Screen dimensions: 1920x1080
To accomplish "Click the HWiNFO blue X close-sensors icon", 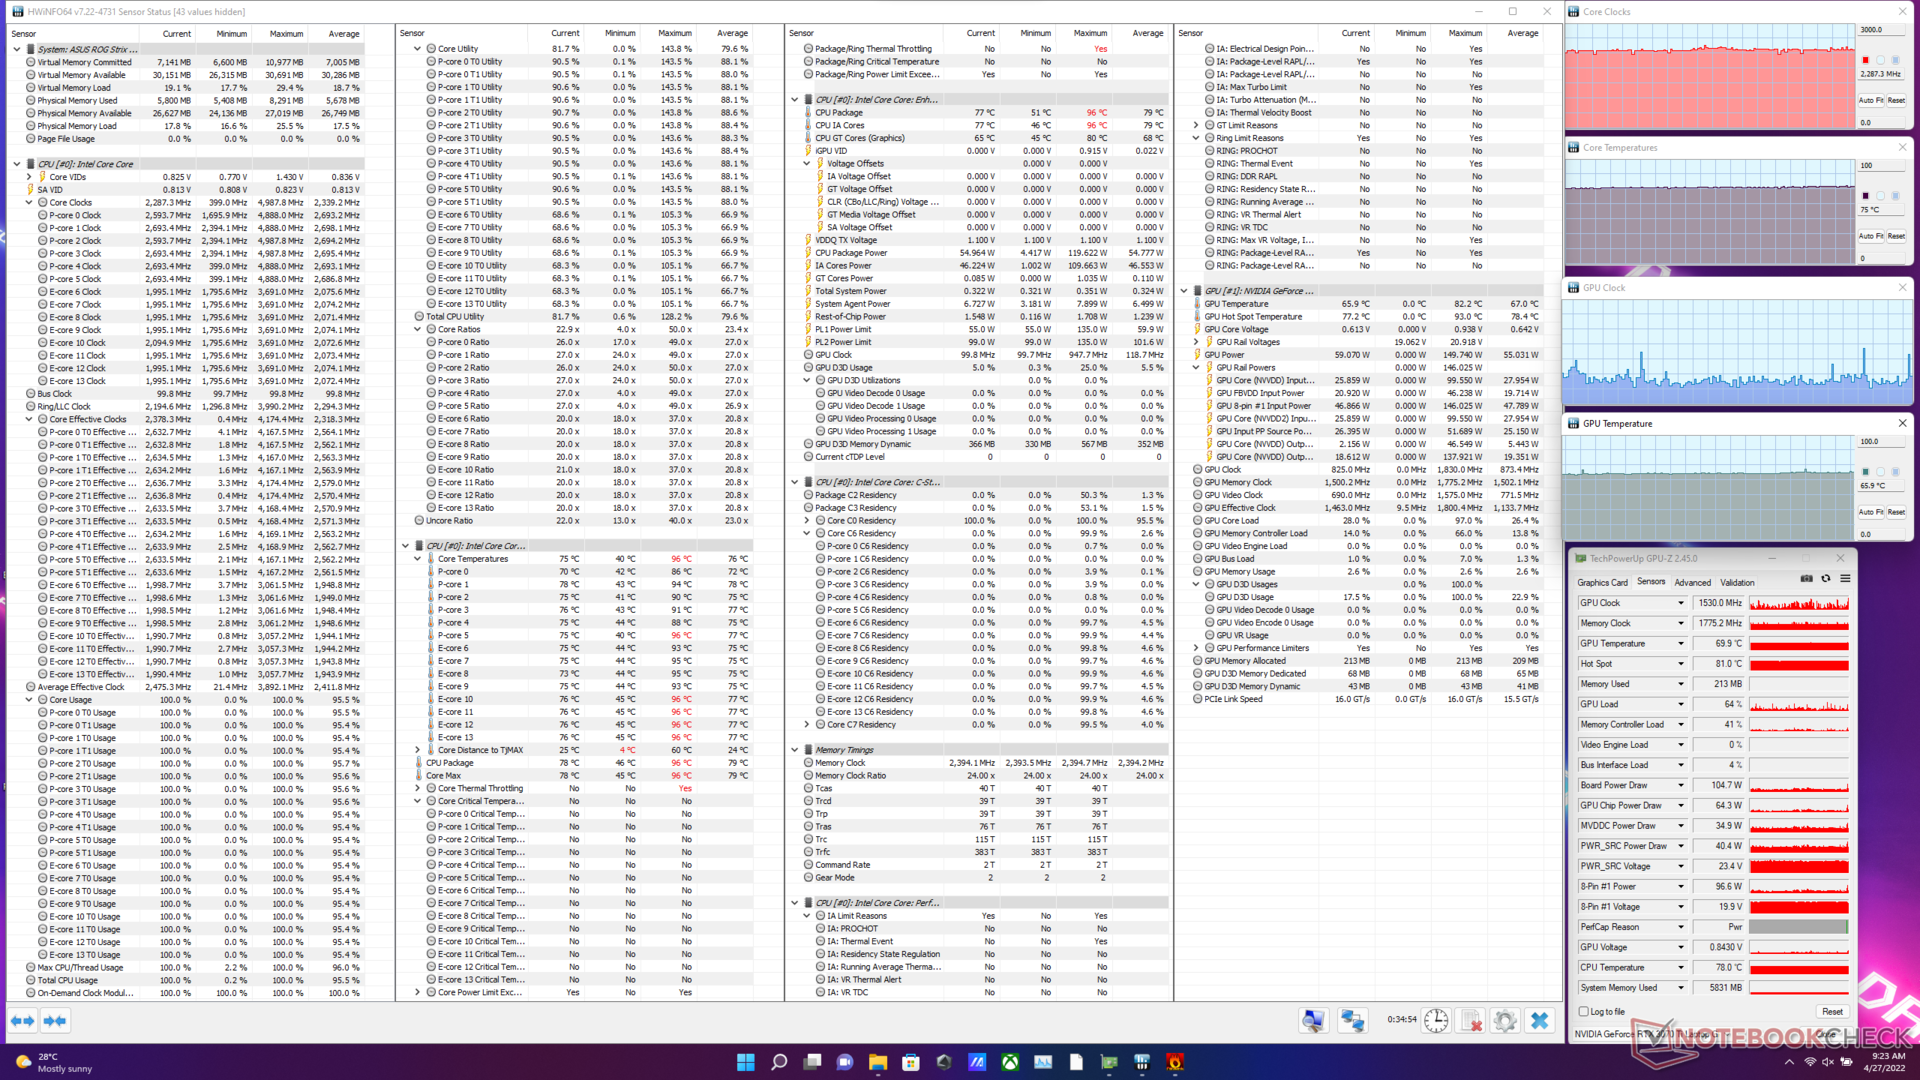I will (1539, 1020).
